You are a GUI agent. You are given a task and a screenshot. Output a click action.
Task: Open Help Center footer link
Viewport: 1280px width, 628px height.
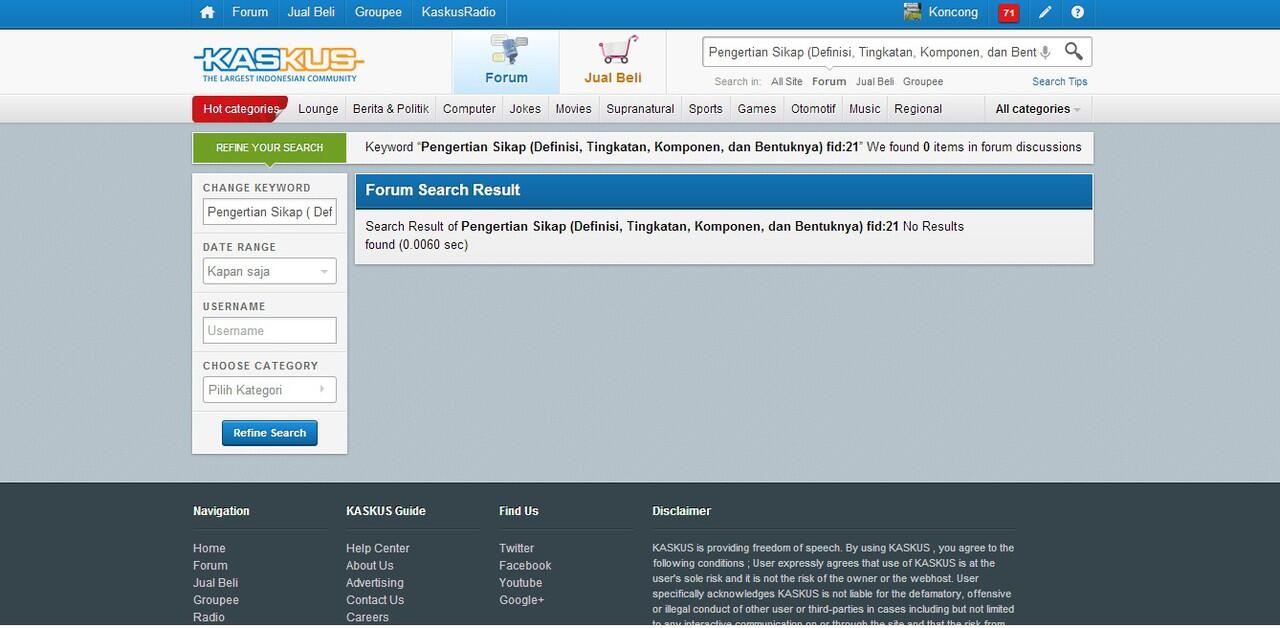click(x=378, y=548)
